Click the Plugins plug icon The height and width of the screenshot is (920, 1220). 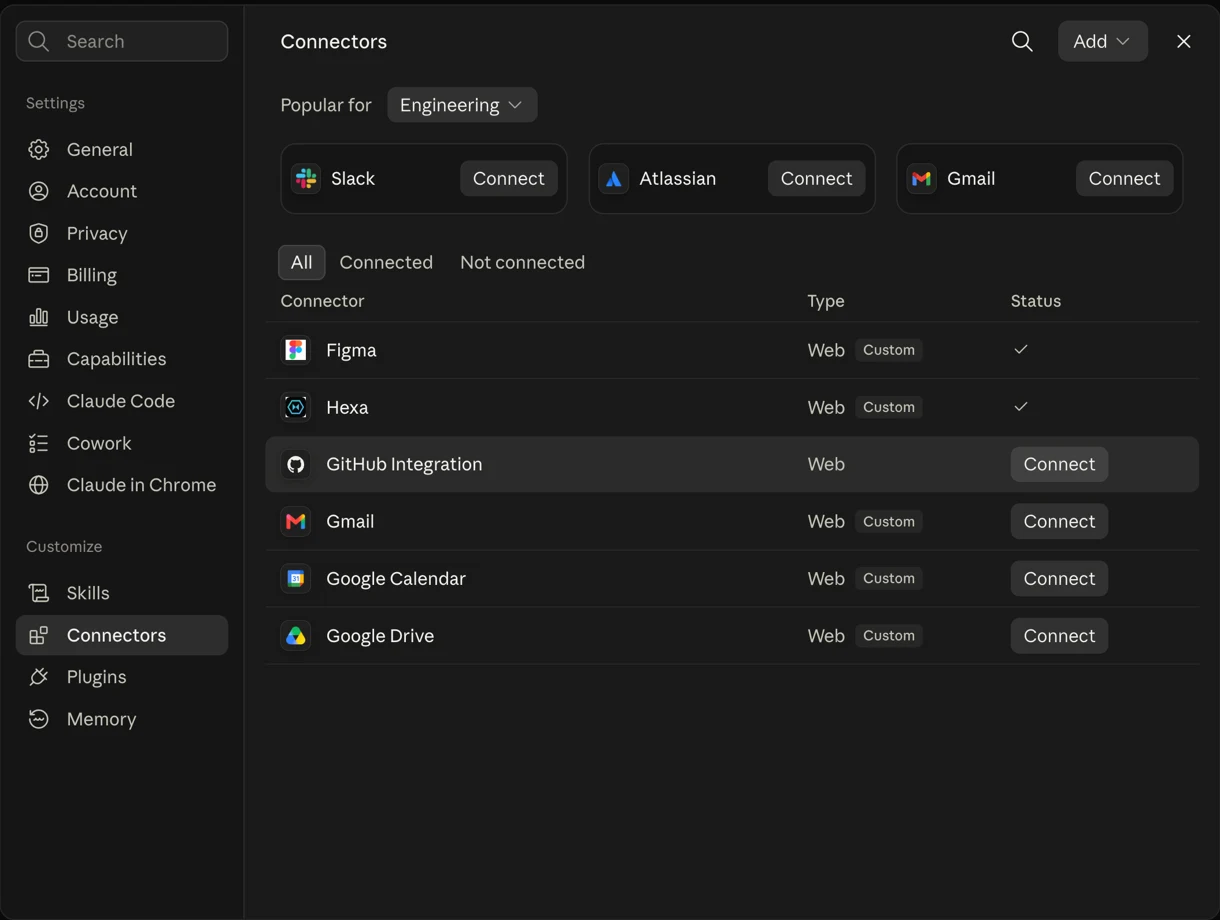point(39,677)
